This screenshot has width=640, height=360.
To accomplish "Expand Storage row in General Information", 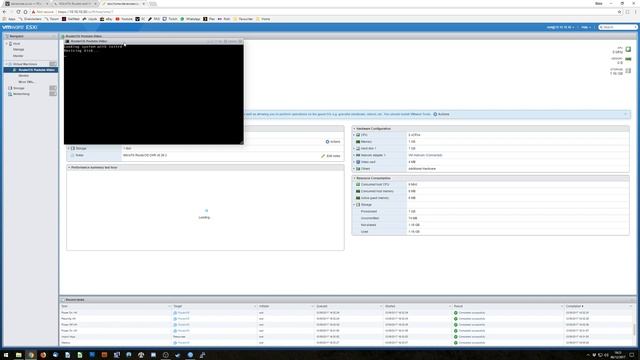I will [69, 148].
